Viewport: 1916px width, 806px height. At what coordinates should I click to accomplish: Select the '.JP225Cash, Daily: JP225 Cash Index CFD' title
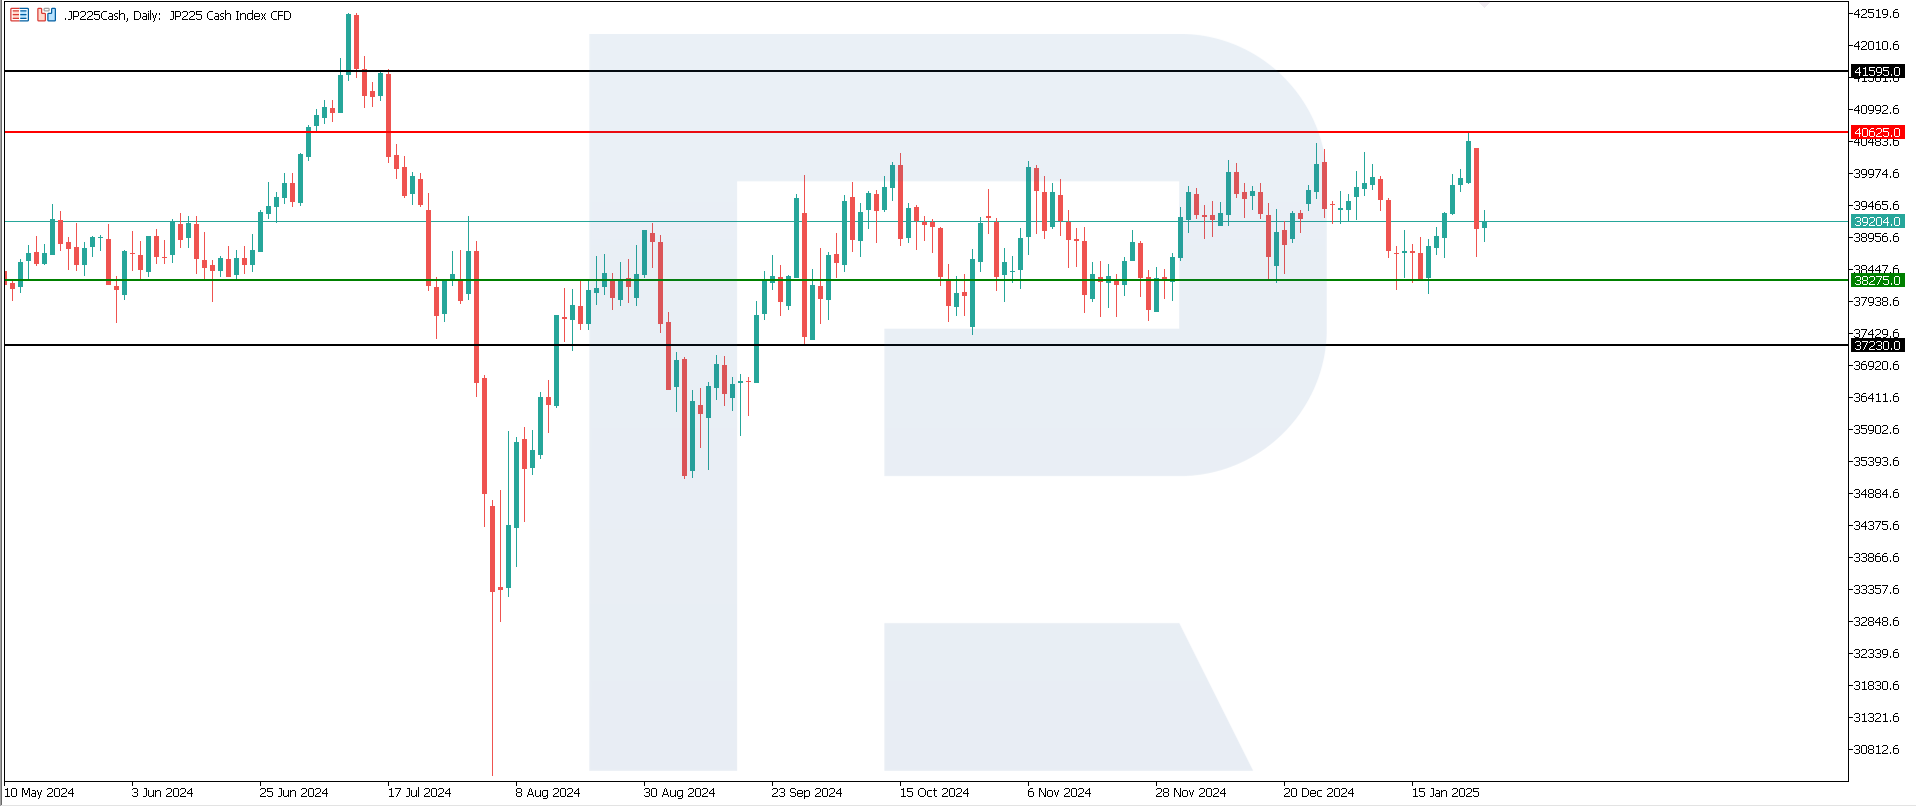178,16
